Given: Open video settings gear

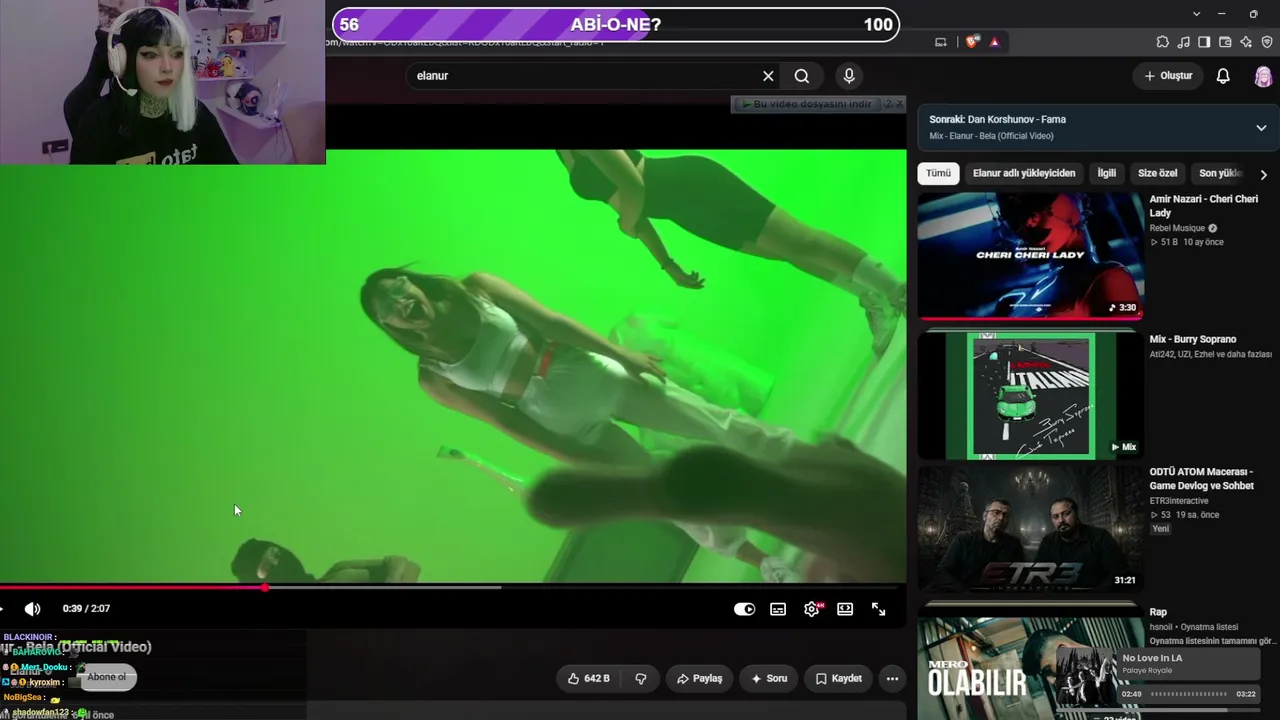Looking at the screenshot, I should pyautogui.click(x=812, y=609).
